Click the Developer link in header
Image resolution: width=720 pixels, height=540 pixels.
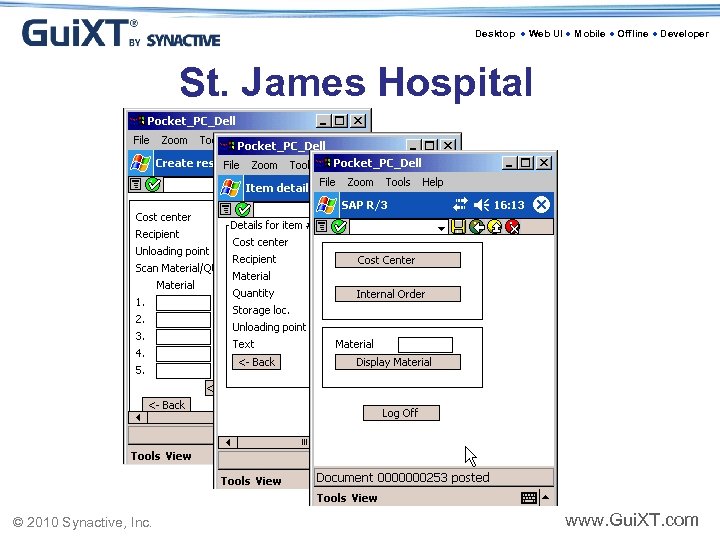[684, 34]
